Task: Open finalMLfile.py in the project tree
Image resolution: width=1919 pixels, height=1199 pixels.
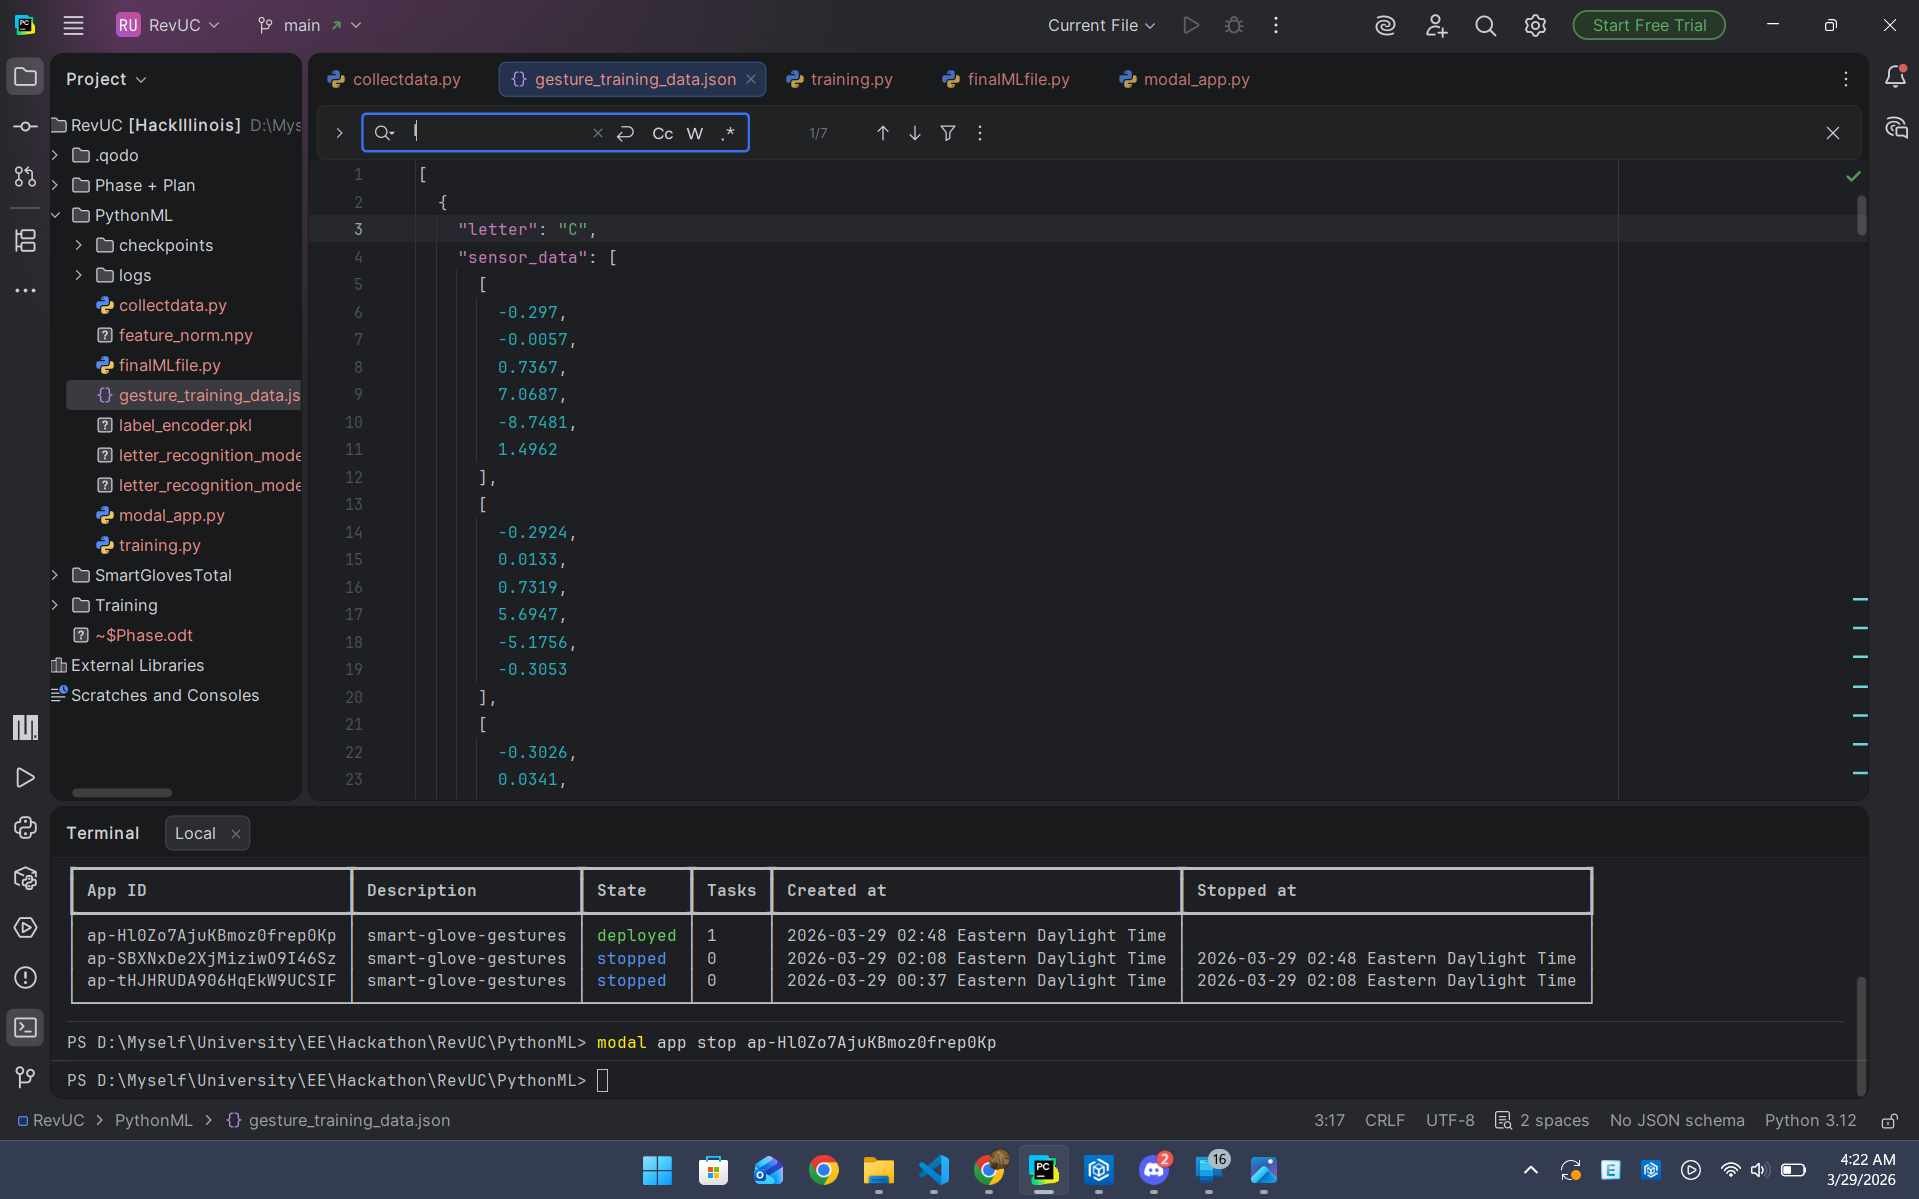Action: click(169, 365)
